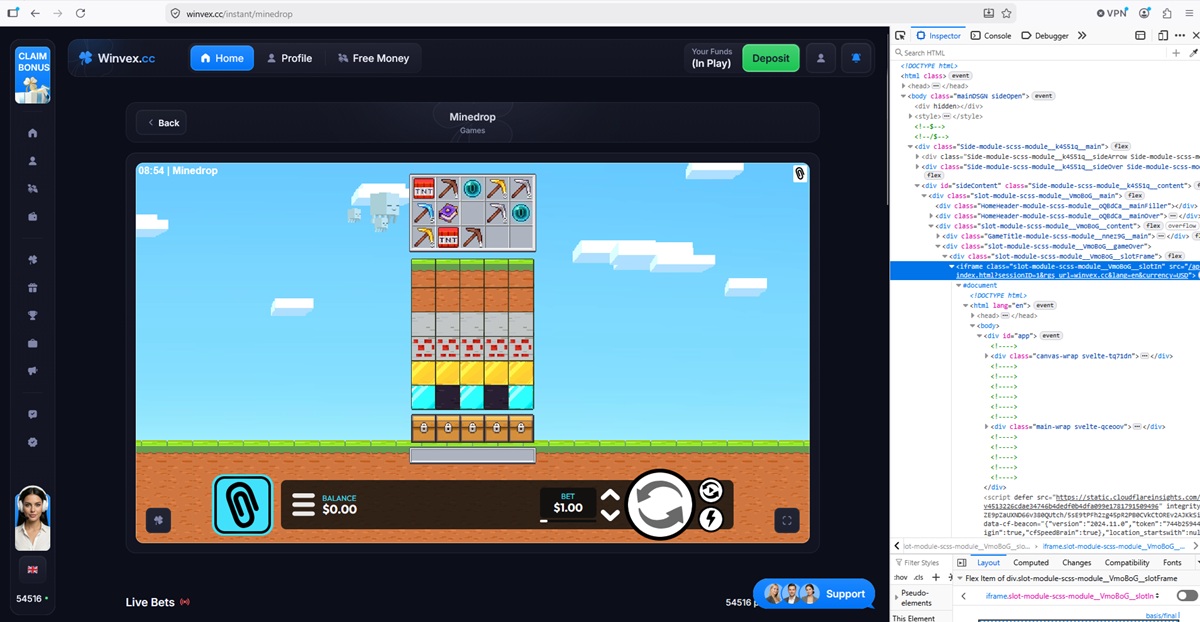Collapse the Flex Item section
This screenshot has height=622, width=1200.
click(x=959, y=578)
